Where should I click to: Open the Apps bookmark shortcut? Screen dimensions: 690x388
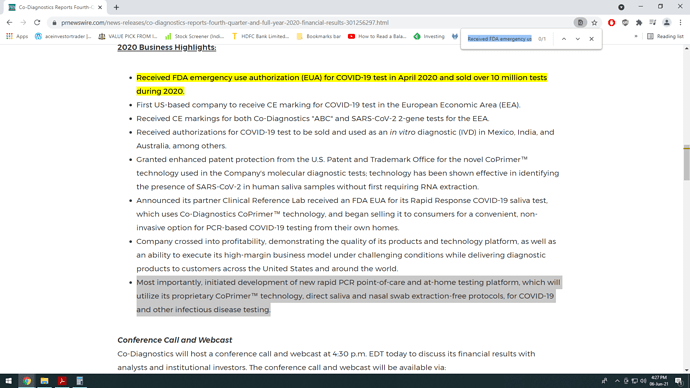pyautogui.click(x=17, y=37)
